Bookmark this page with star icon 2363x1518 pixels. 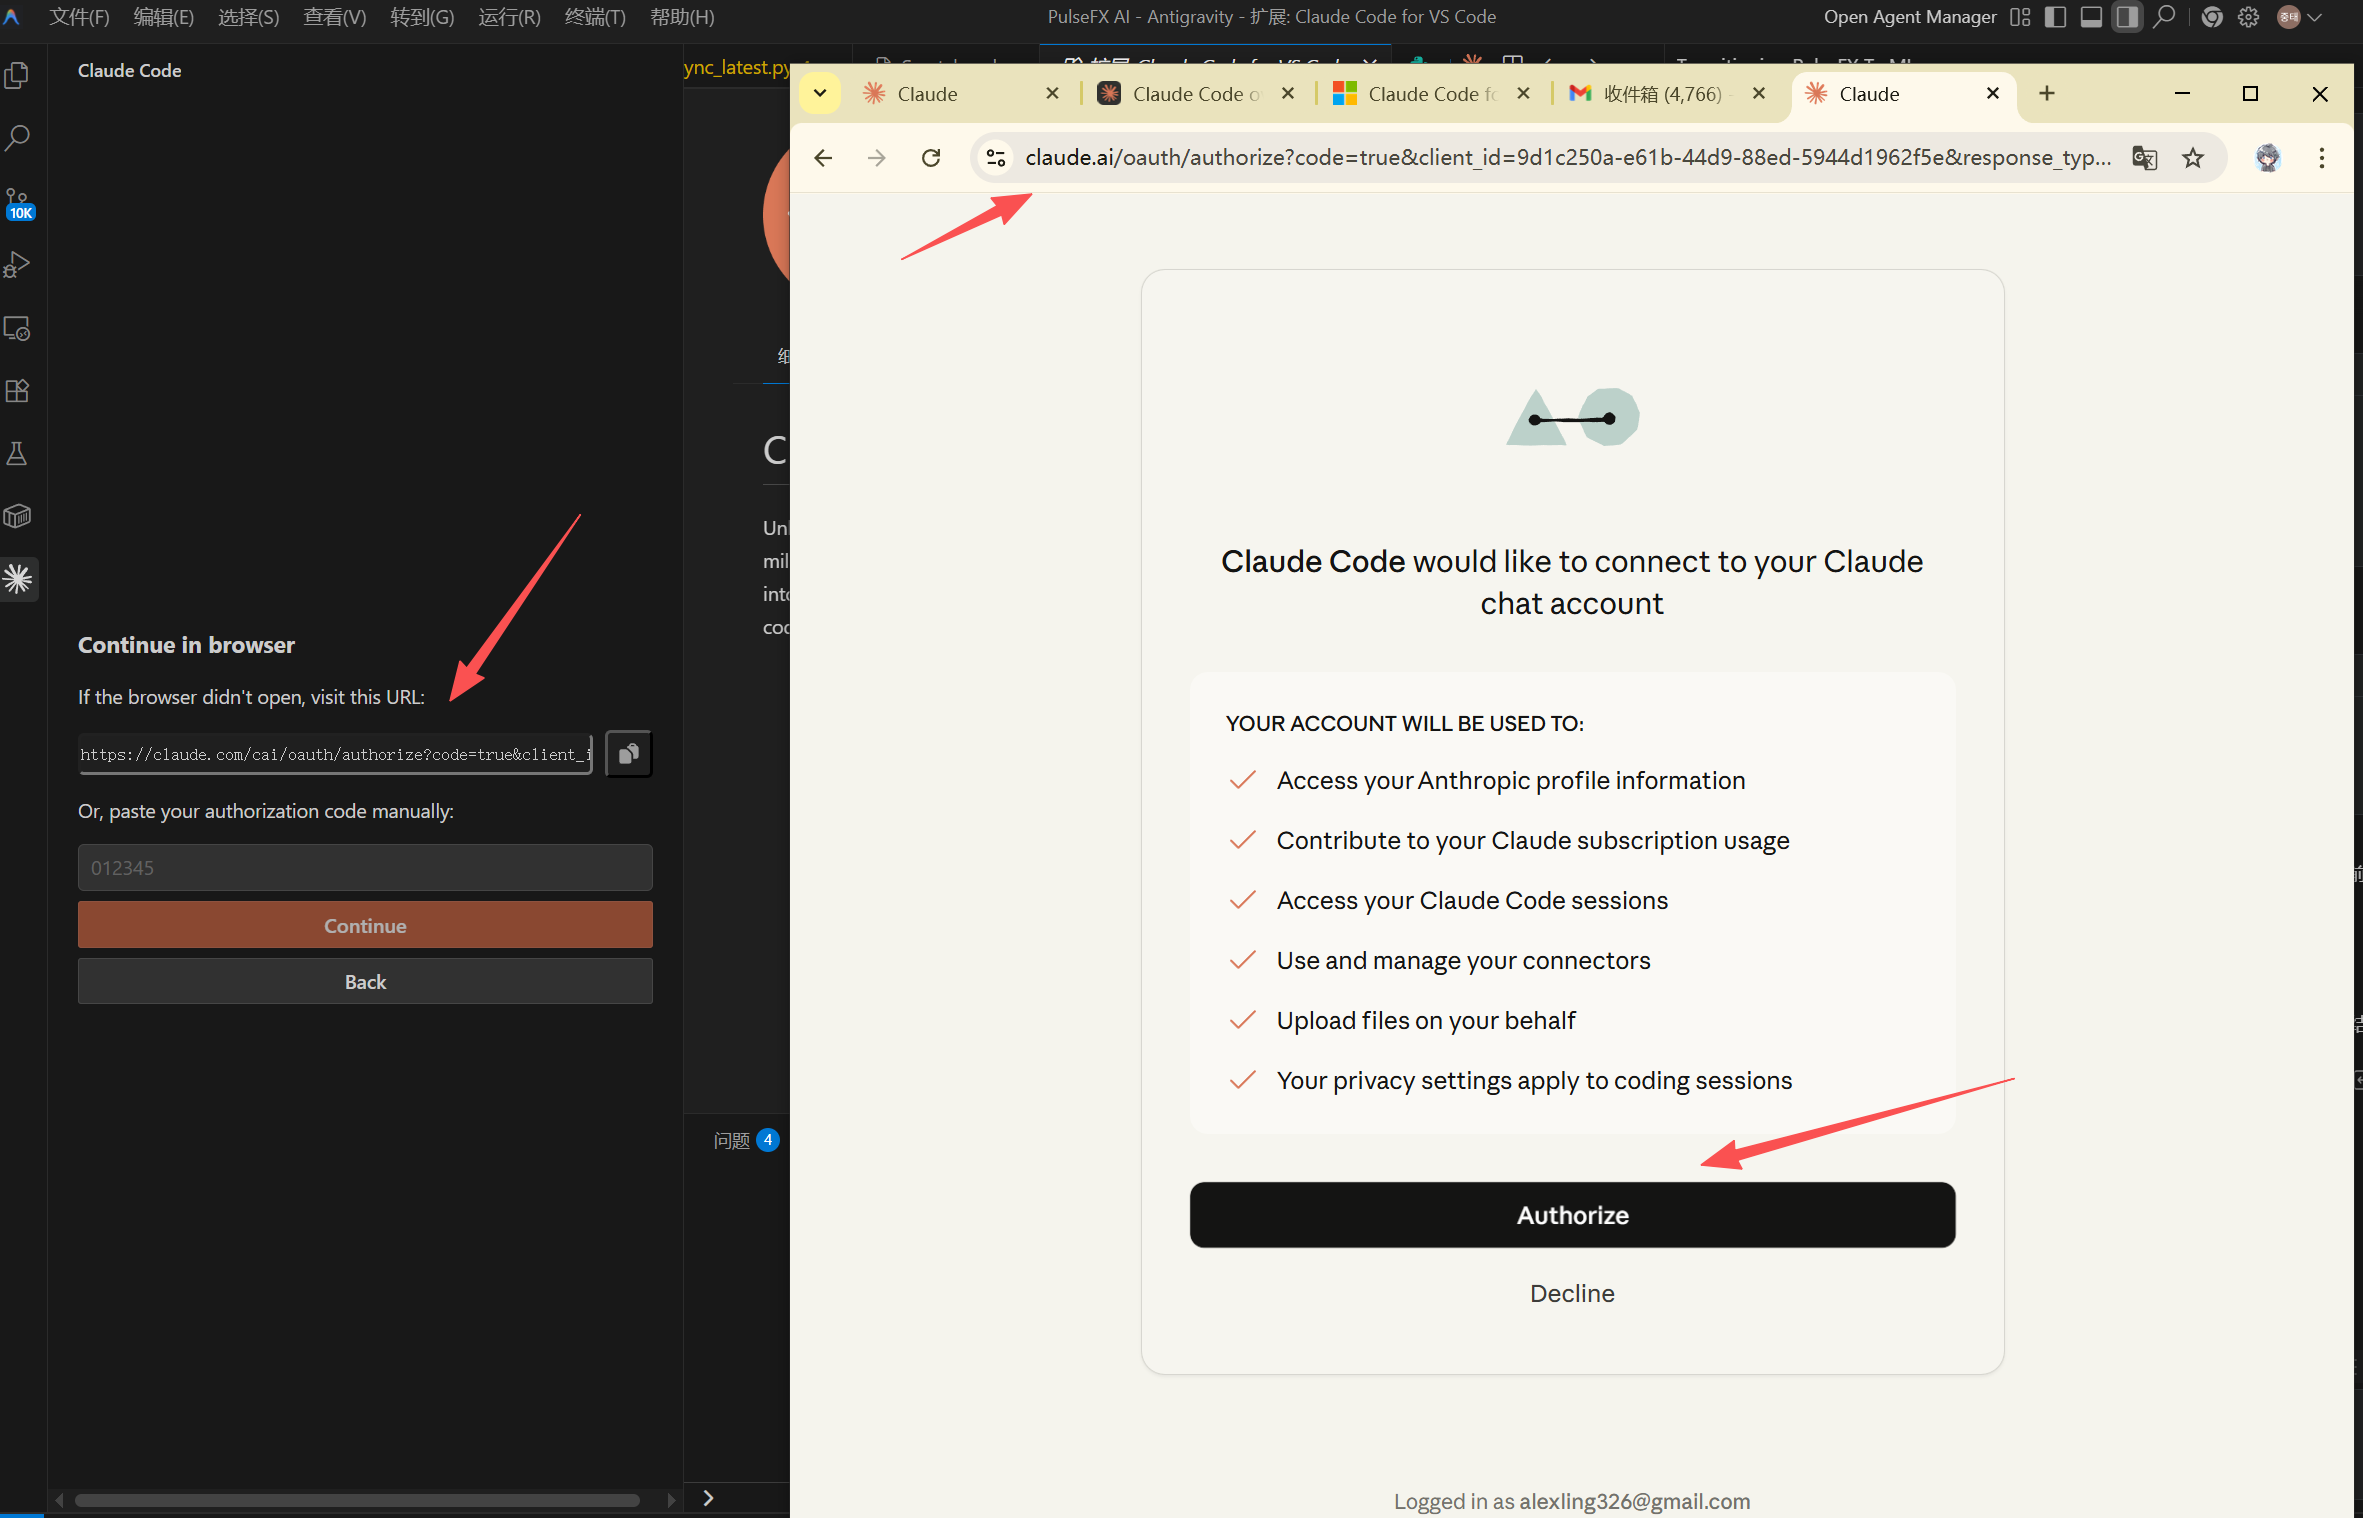click(2193, 158)
